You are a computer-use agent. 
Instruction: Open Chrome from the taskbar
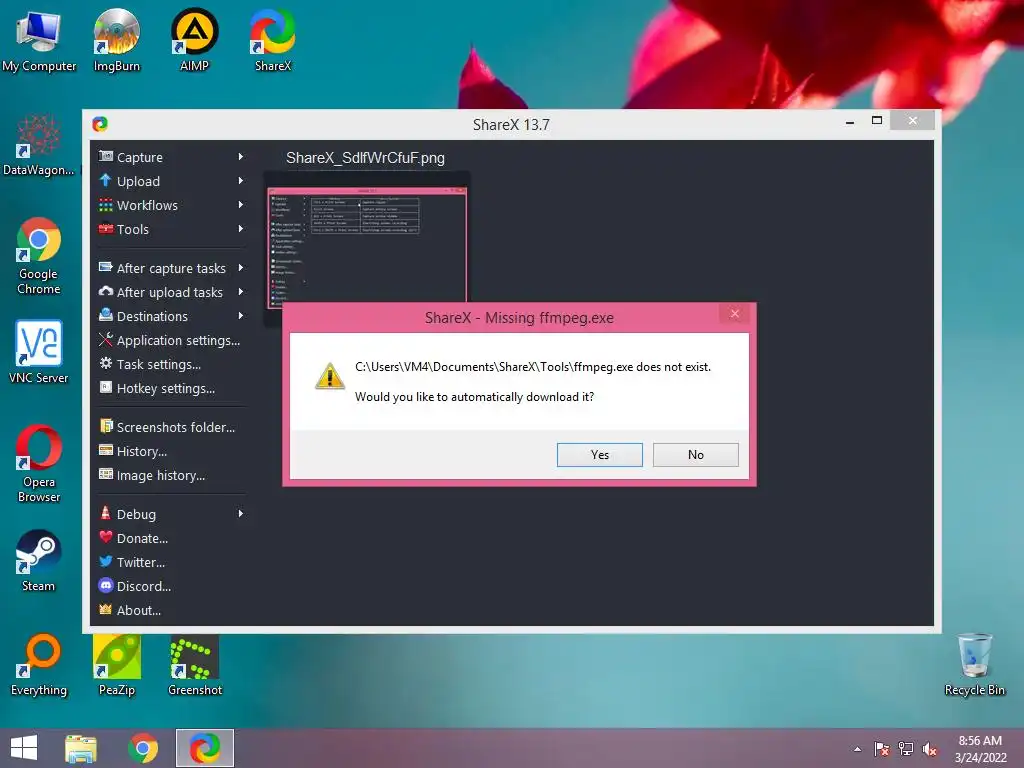[143, 748]
